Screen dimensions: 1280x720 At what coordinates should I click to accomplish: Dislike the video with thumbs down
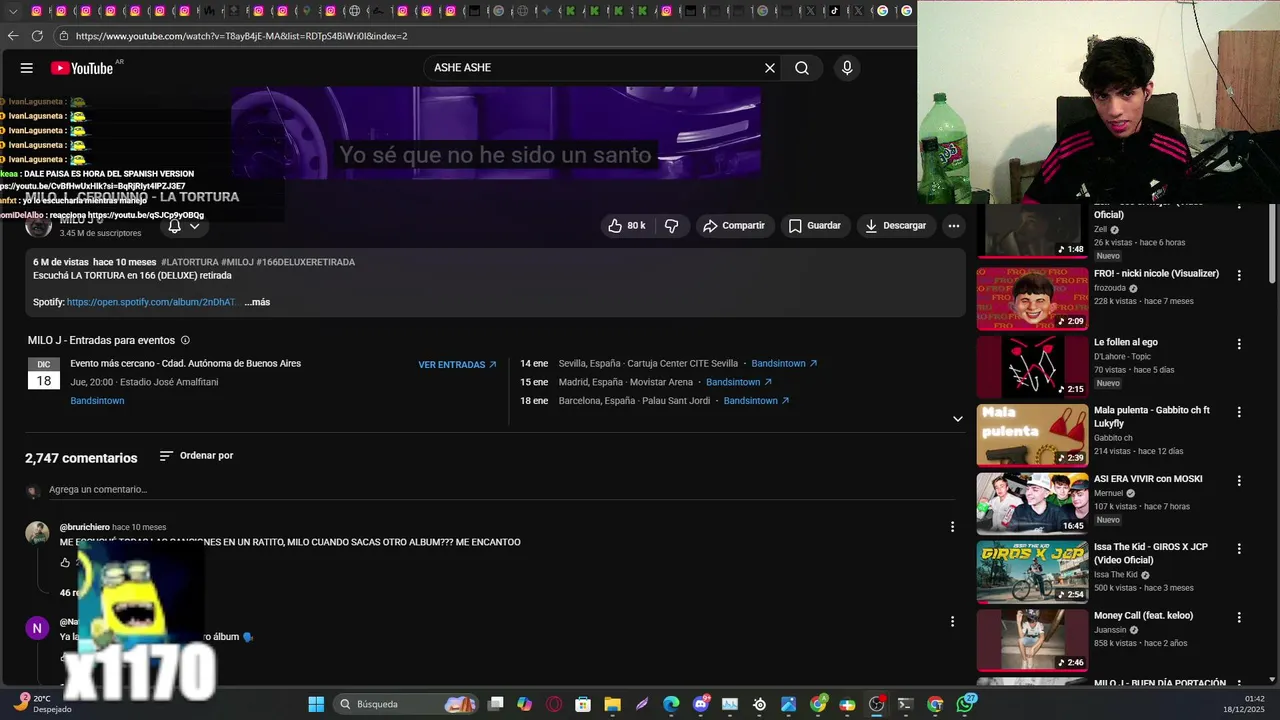pyautogui.click(x=672, y=226)
